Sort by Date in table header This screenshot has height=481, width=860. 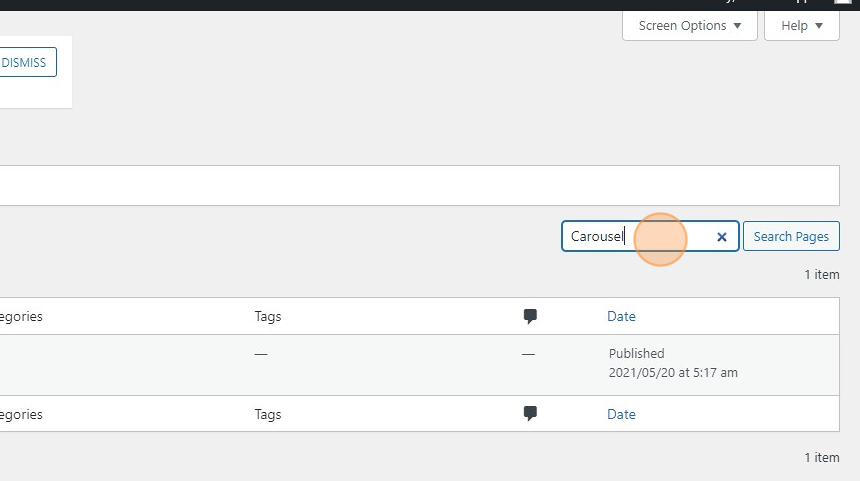click(x=621, y=316)
